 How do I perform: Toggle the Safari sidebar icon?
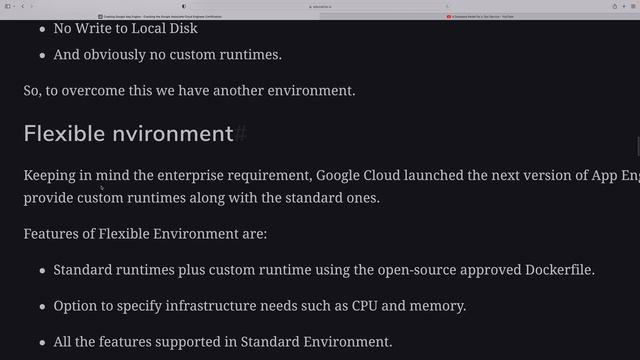click(7, 6)
